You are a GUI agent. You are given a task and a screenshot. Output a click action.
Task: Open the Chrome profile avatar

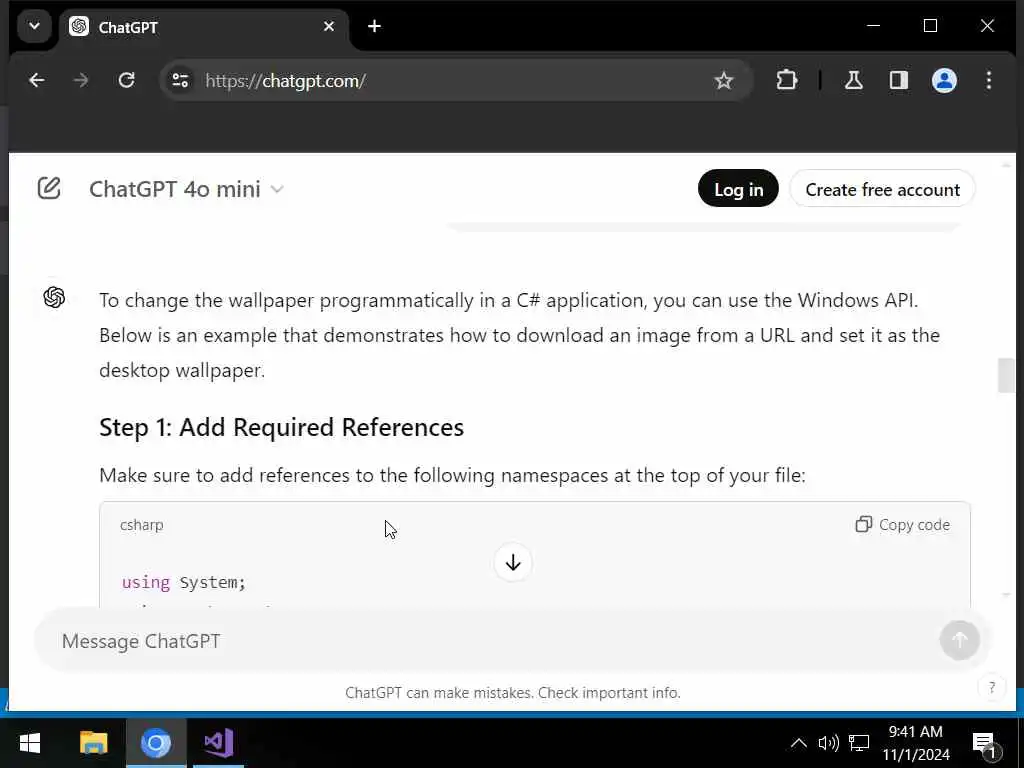pyautogui.click(x=944, y=80)
